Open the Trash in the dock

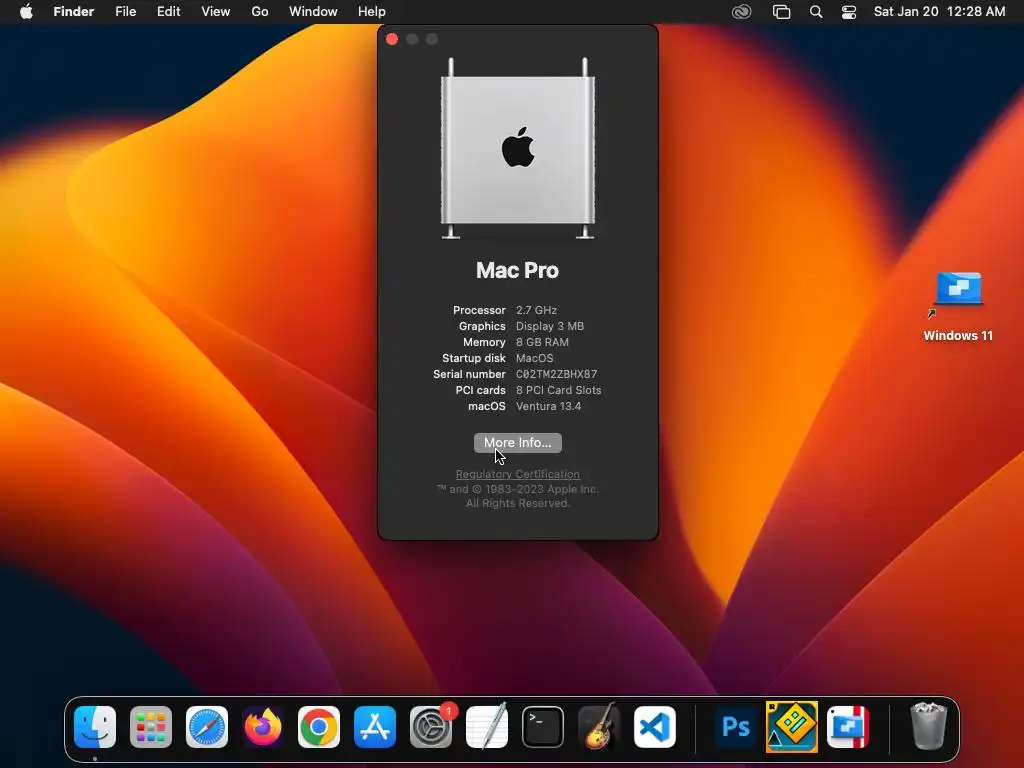point(929,726)
